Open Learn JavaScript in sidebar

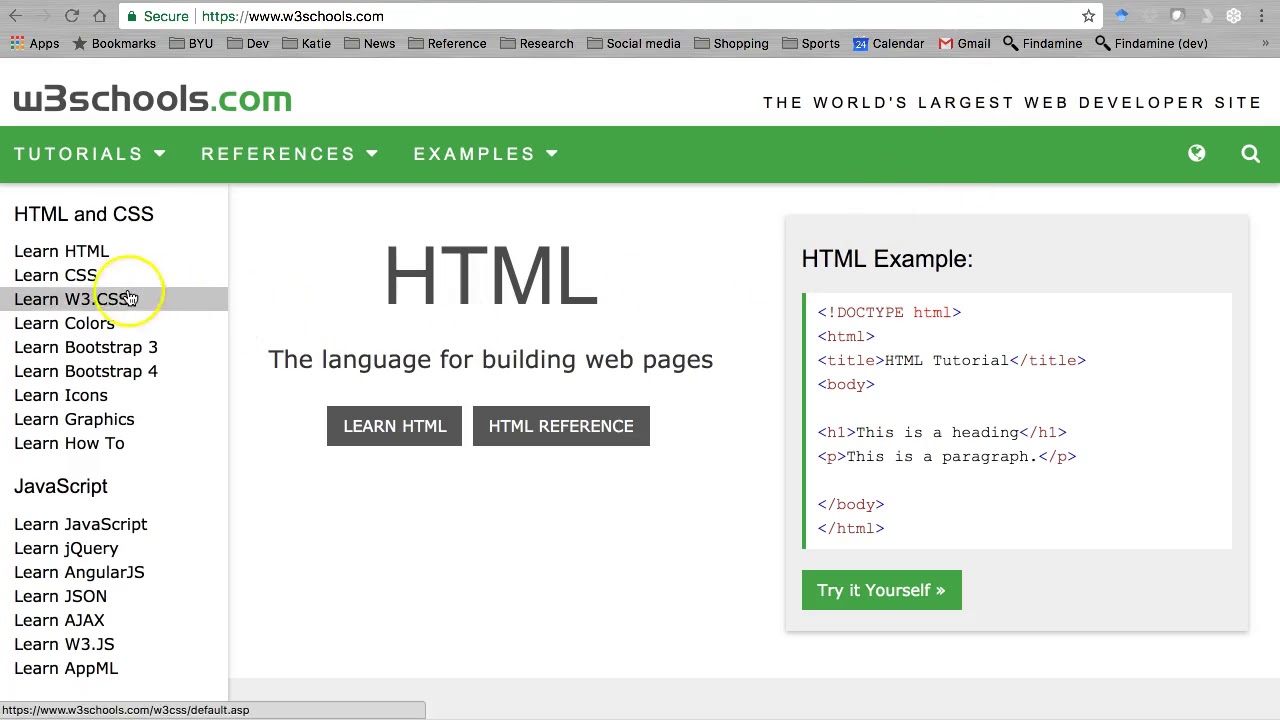click(80, 524)
